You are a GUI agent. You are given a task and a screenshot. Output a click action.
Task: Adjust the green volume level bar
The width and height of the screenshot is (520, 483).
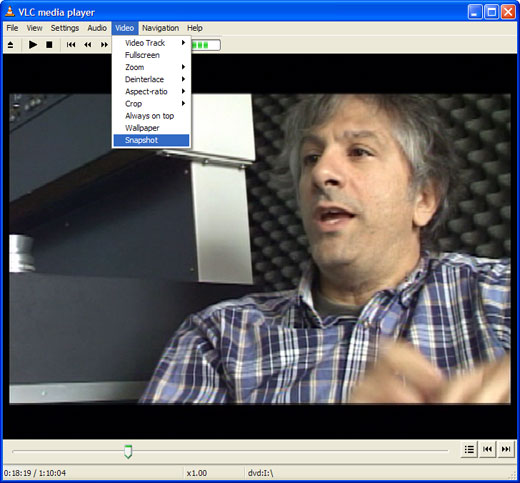coord(205,45)
